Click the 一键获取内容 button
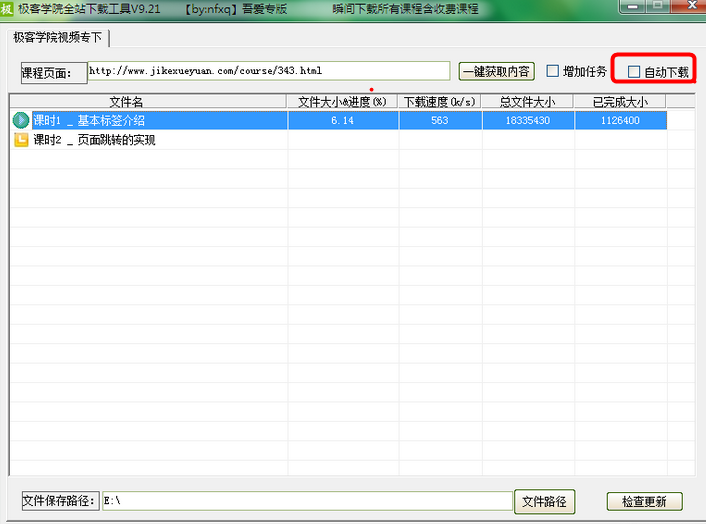Viewport: 706px width, 524px height. [x=496, y=72]
